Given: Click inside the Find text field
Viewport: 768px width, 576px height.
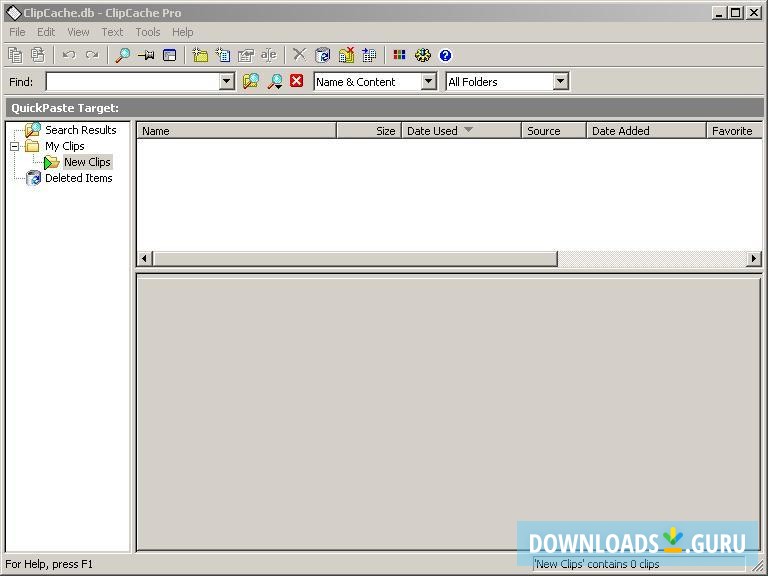Looking at the screenshot, I should click(x=133, y=81).
